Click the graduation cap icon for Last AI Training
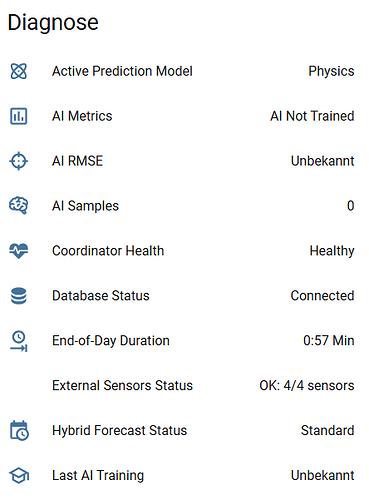This screenshot has width=369, height=500. tap(19, 476)
